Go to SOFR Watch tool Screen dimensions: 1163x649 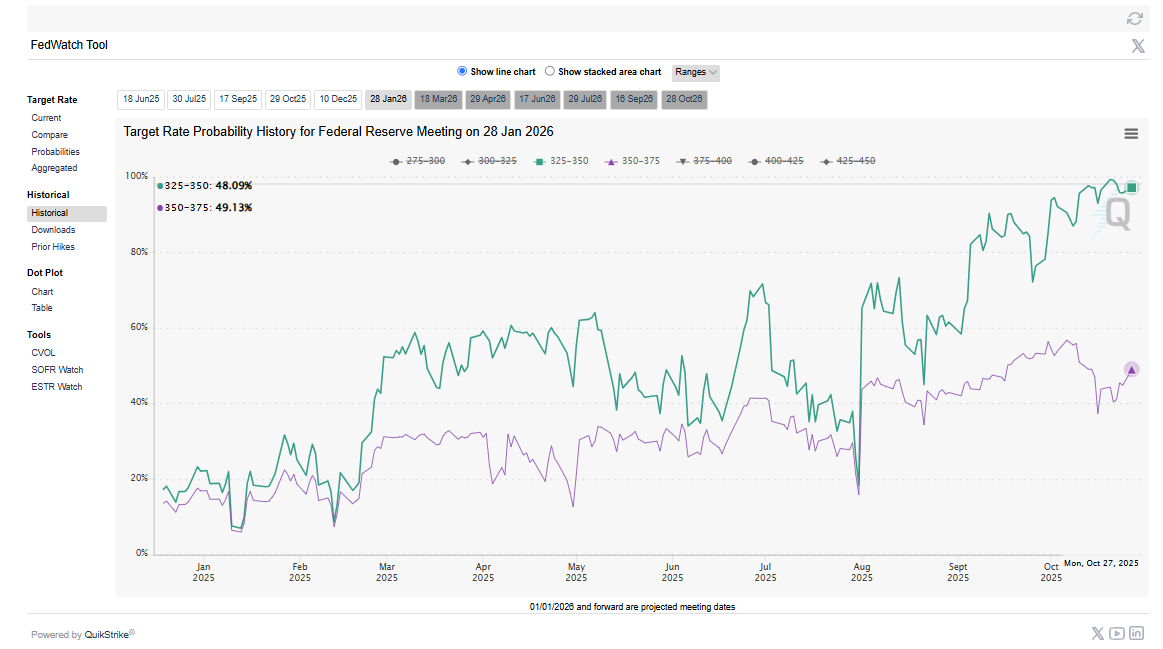(x=57, y=370)
